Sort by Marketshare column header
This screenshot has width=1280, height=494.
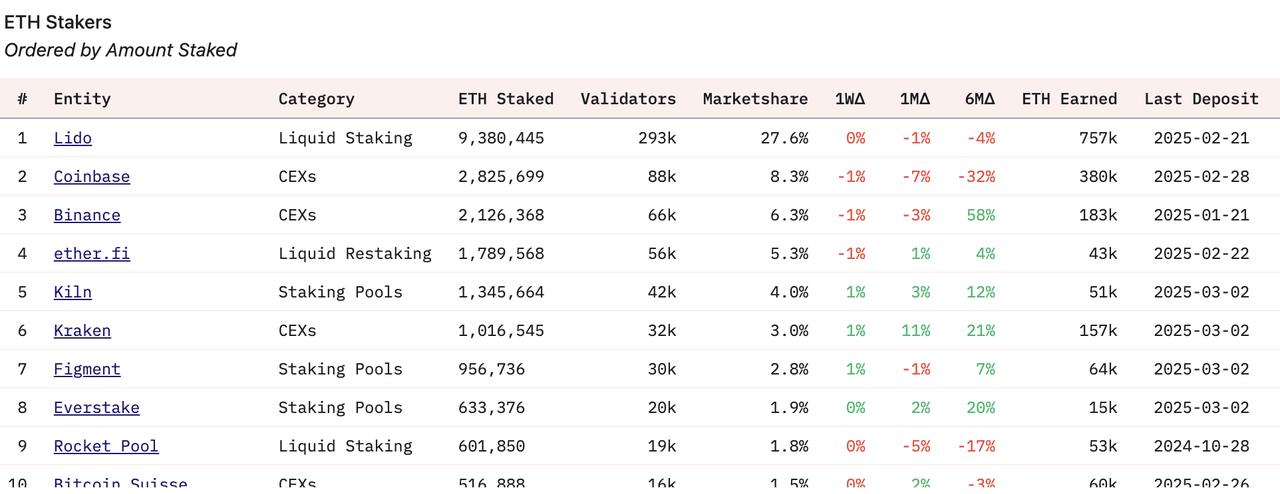755,99
